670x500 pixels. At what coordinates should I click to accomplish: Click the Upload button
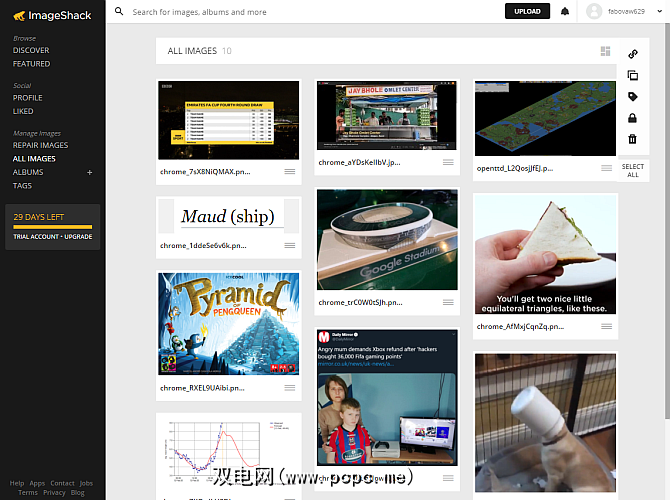point(527,12)
